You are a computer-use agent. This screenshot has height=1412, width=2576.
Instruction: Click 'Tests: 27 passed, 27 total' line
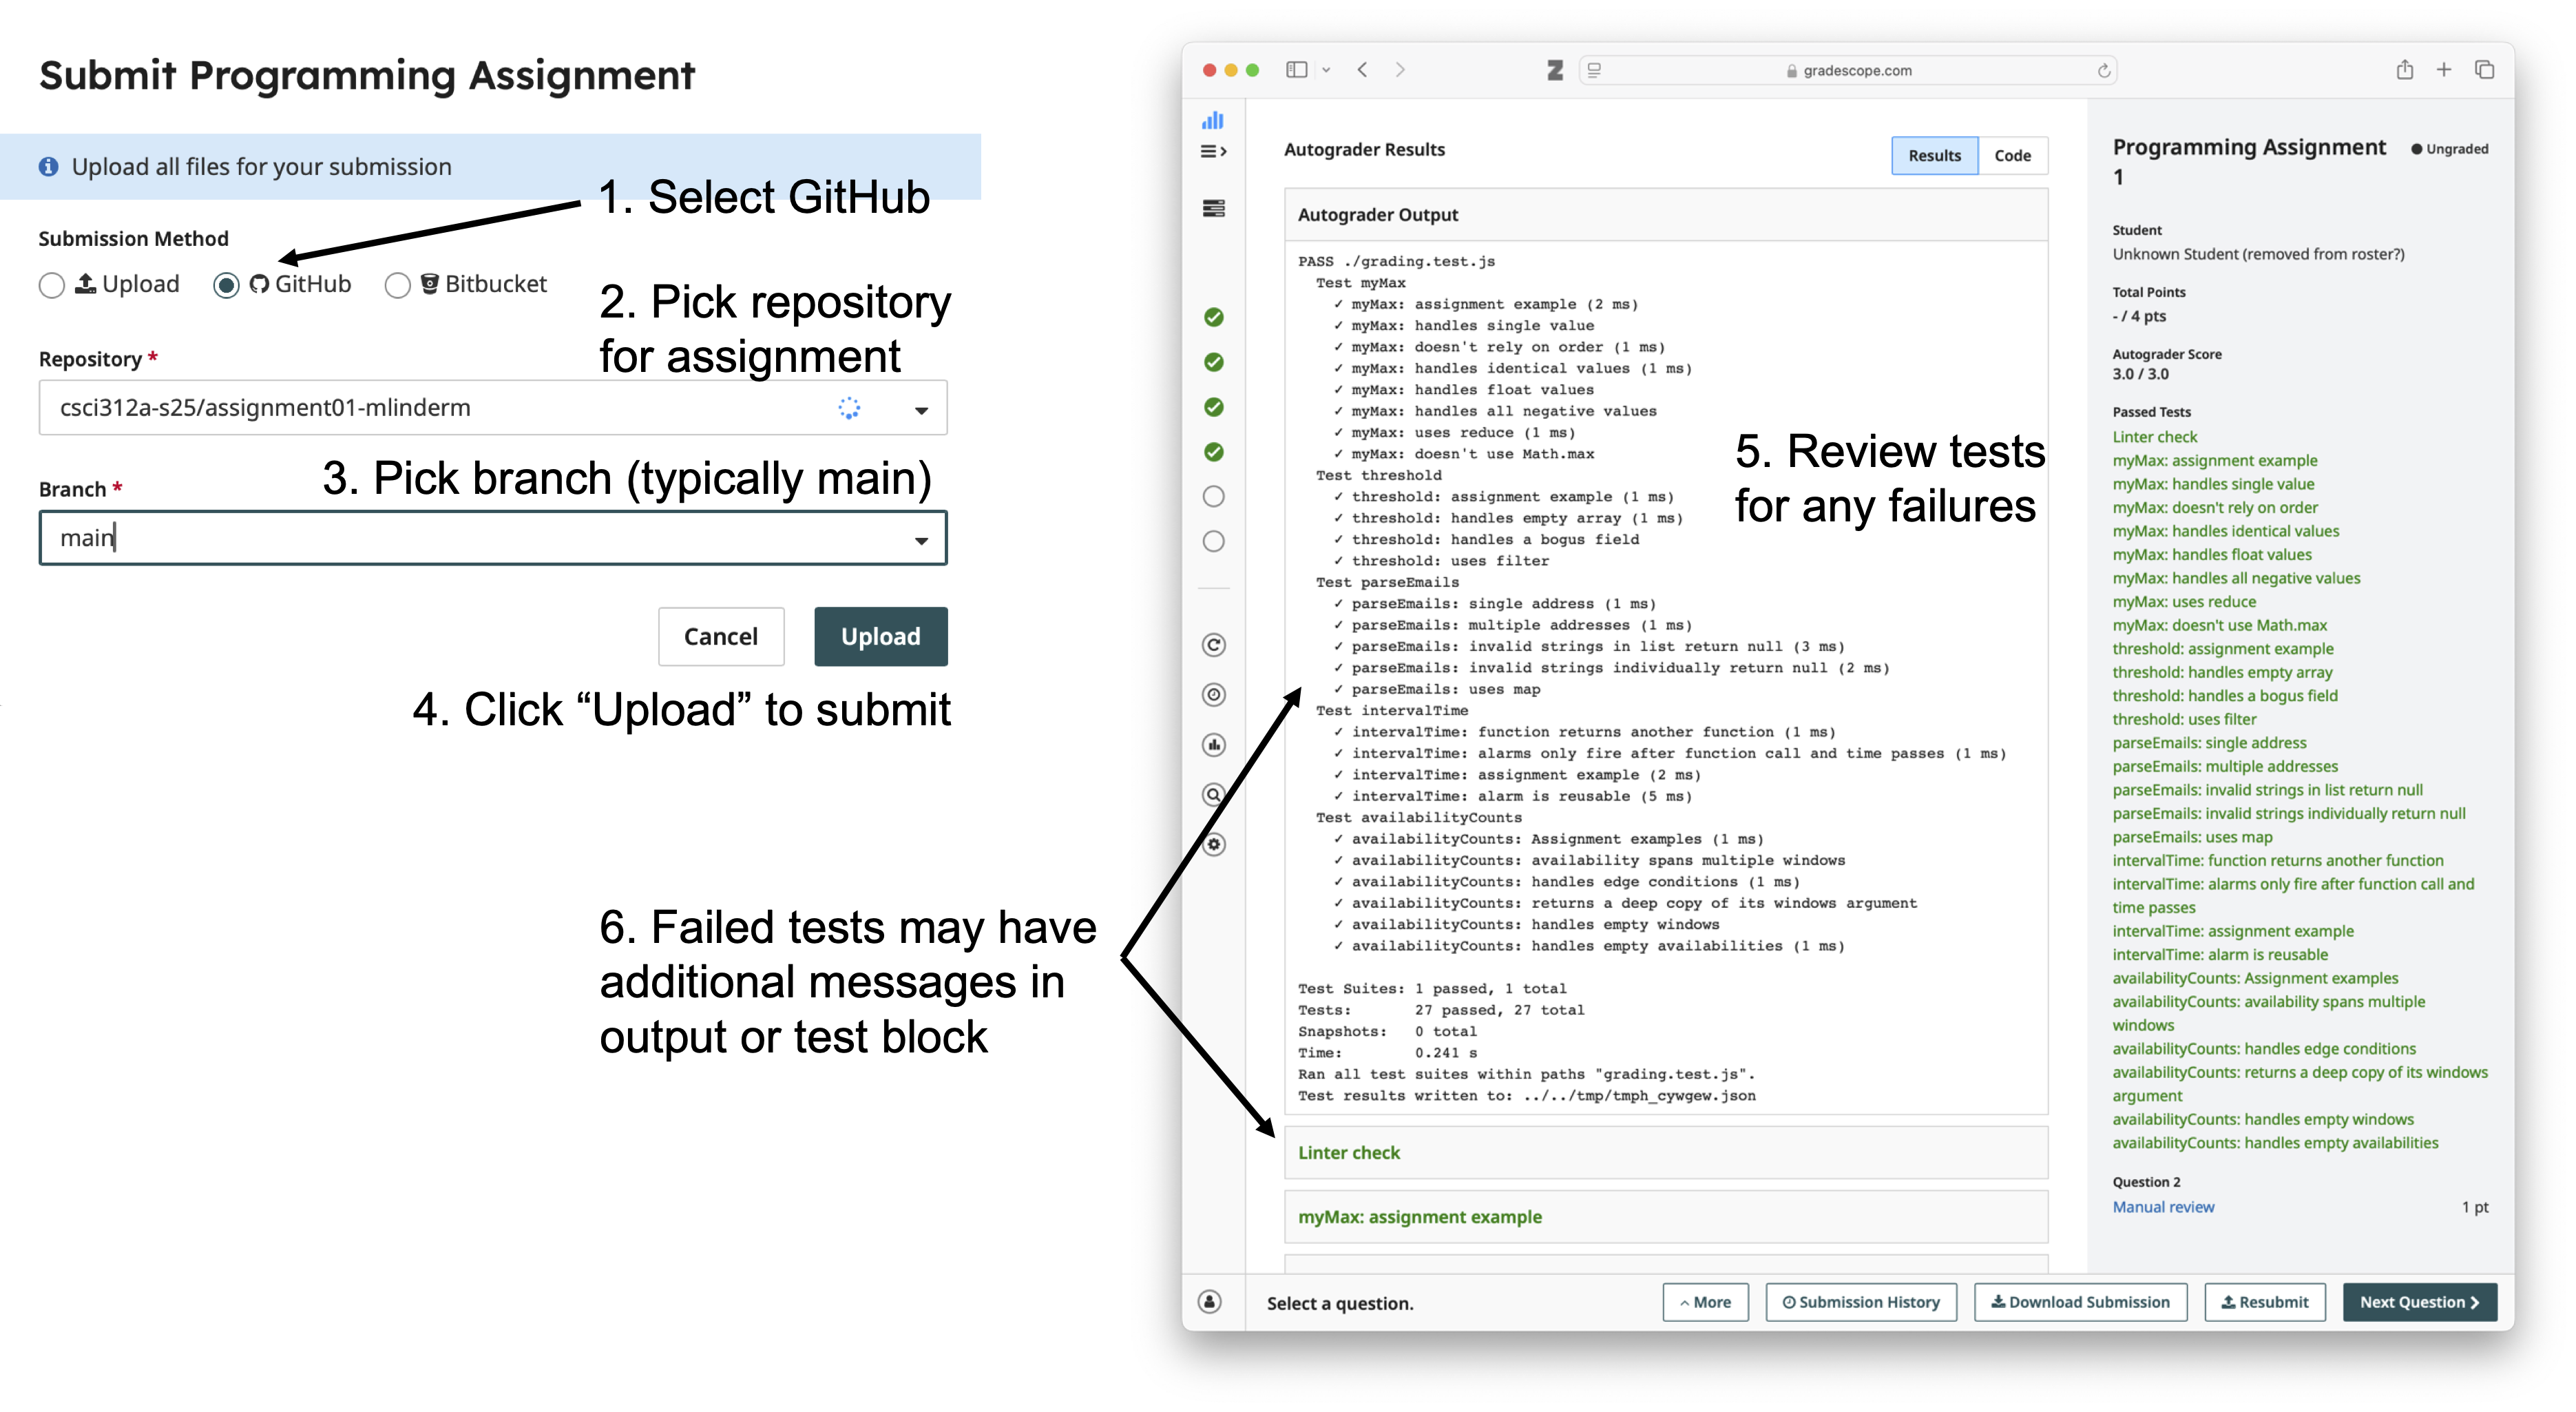[1441, 1010]
